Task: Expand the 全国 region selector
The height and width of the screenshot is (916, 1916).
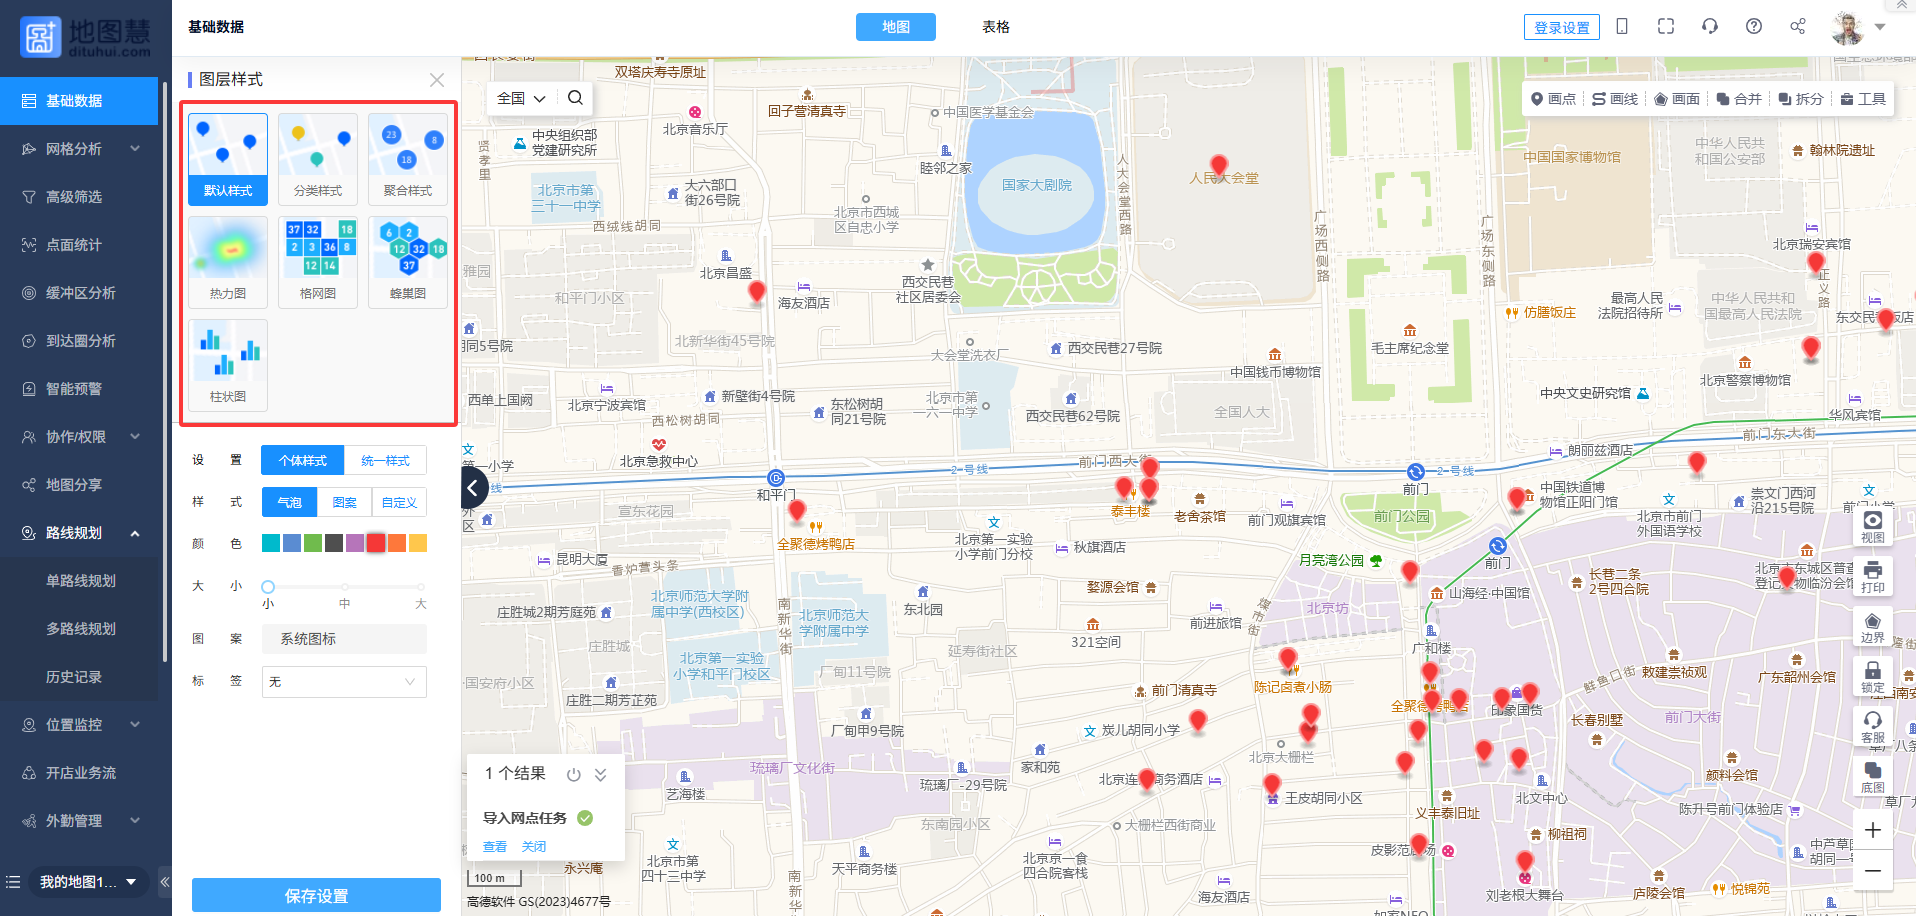Action: click(521, 98)
